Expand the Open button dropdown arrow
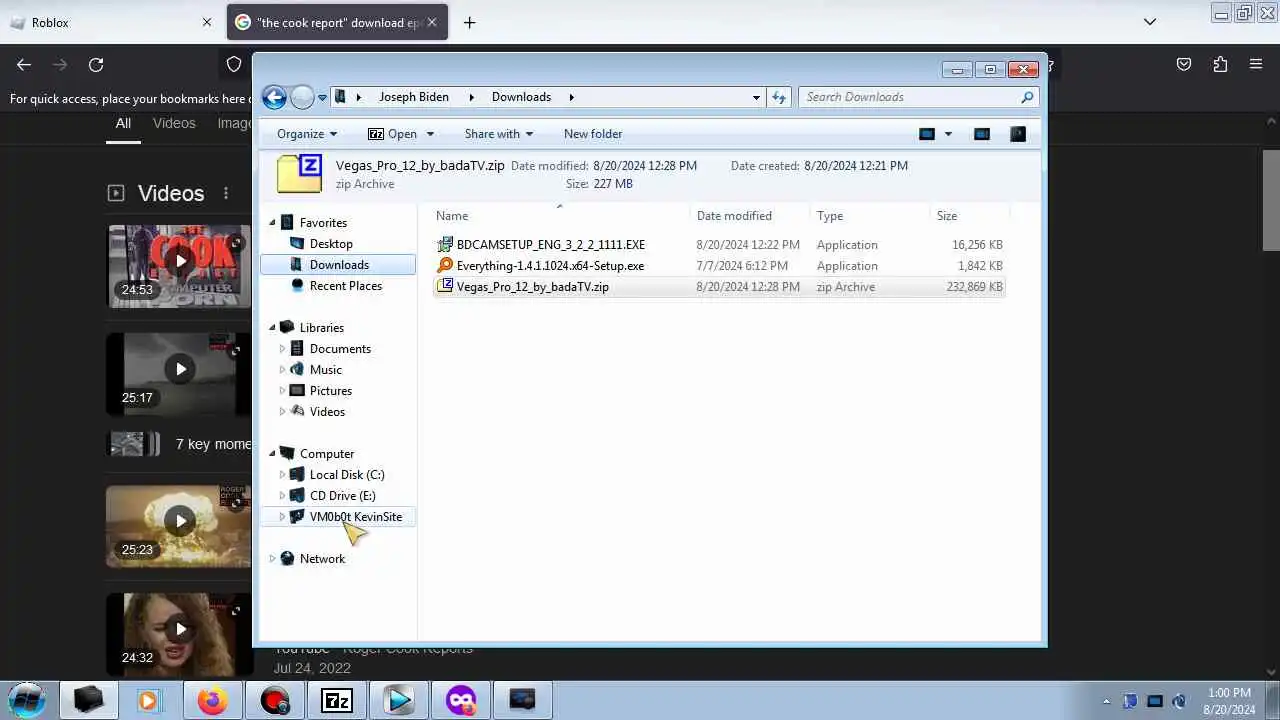 tap(430, 134)
